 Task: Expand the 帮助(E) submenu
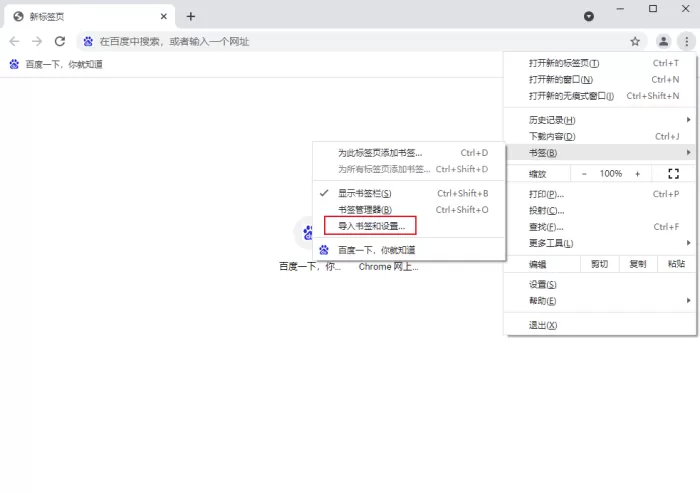[600, 301]
